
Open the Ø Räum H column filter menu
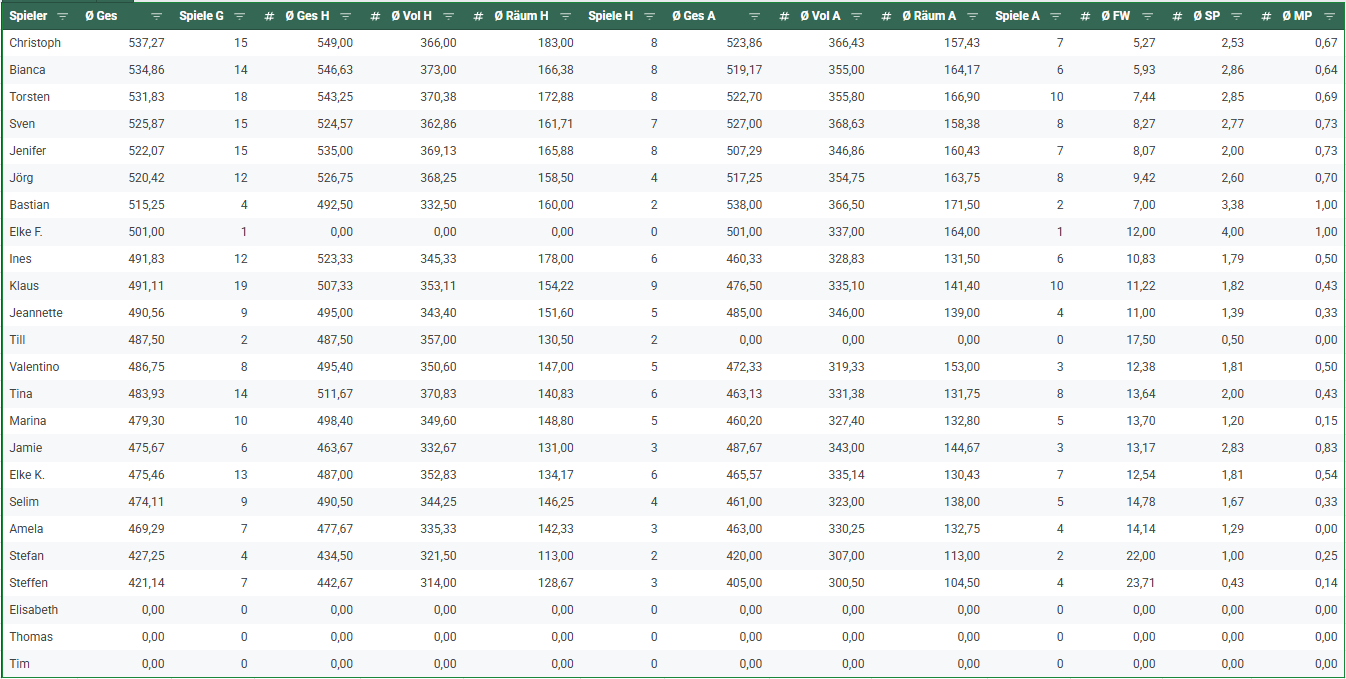tap(566, 17)
